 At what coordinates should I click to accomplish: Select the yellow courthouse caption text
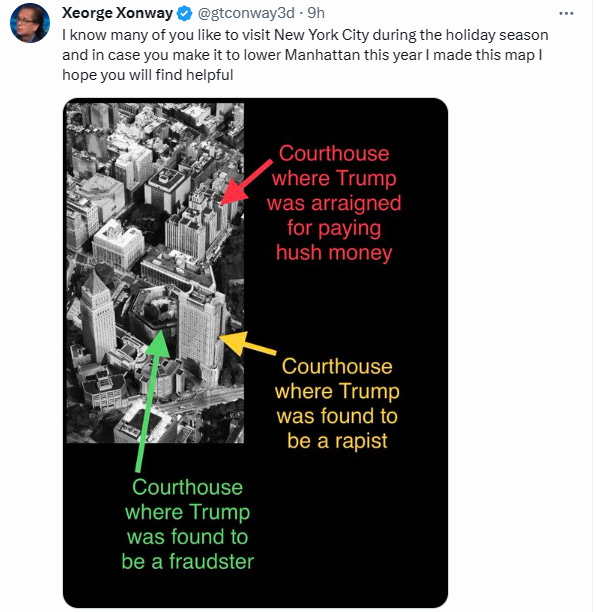[x=337, y=404]
